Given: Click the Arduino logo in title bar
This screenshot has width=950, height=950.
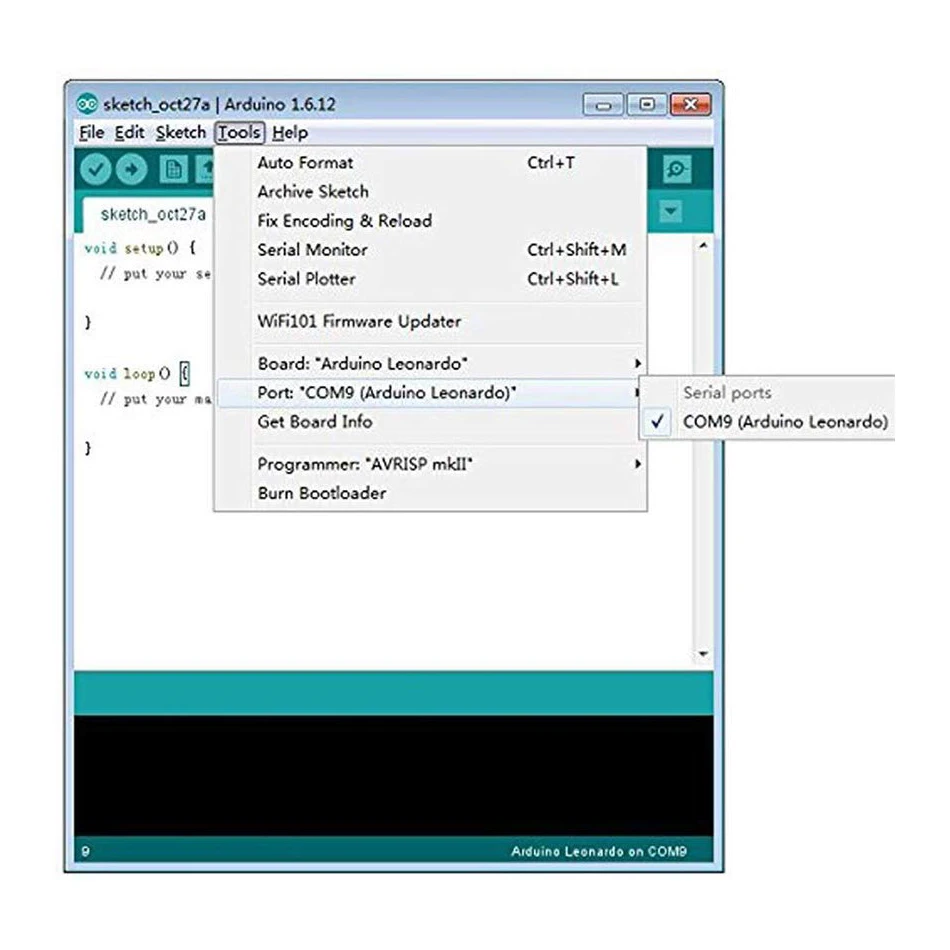Looking at the screenshot, I should pos(87,104).
